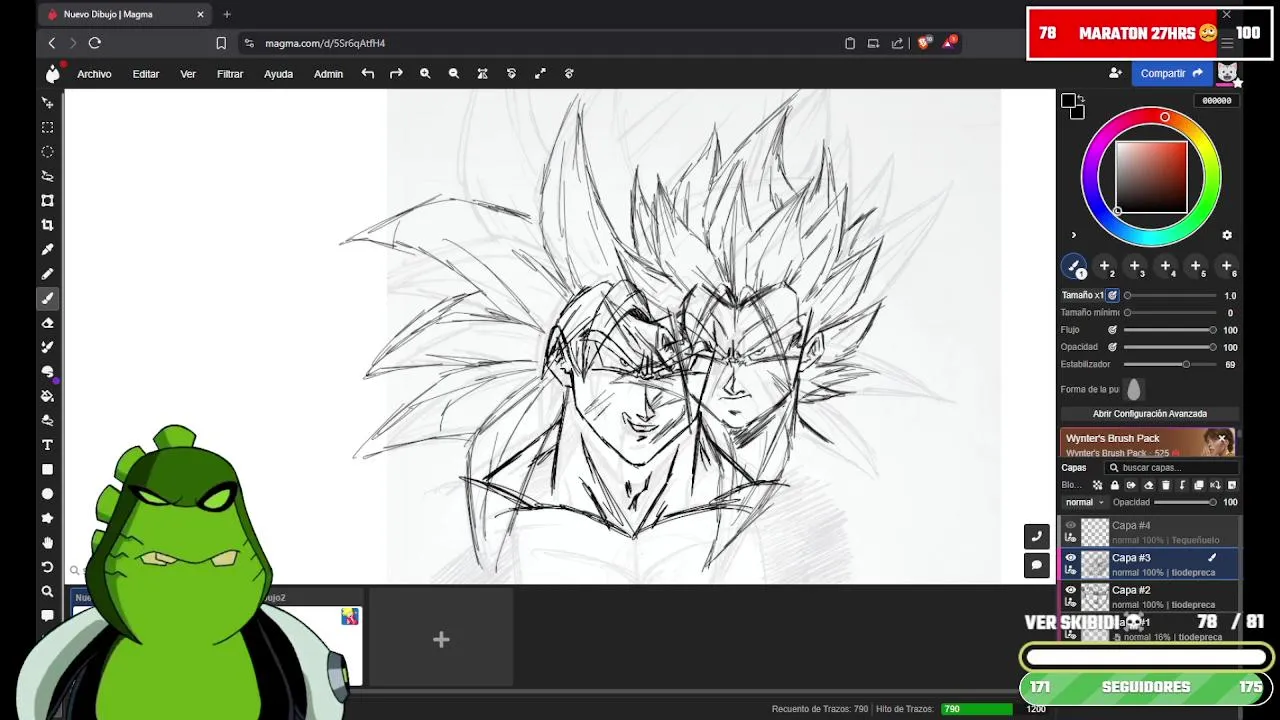Toggle pressure control for Opacidad
Image resolution: width=1280 pixels, height=720 pixels.
(1112, 347)
